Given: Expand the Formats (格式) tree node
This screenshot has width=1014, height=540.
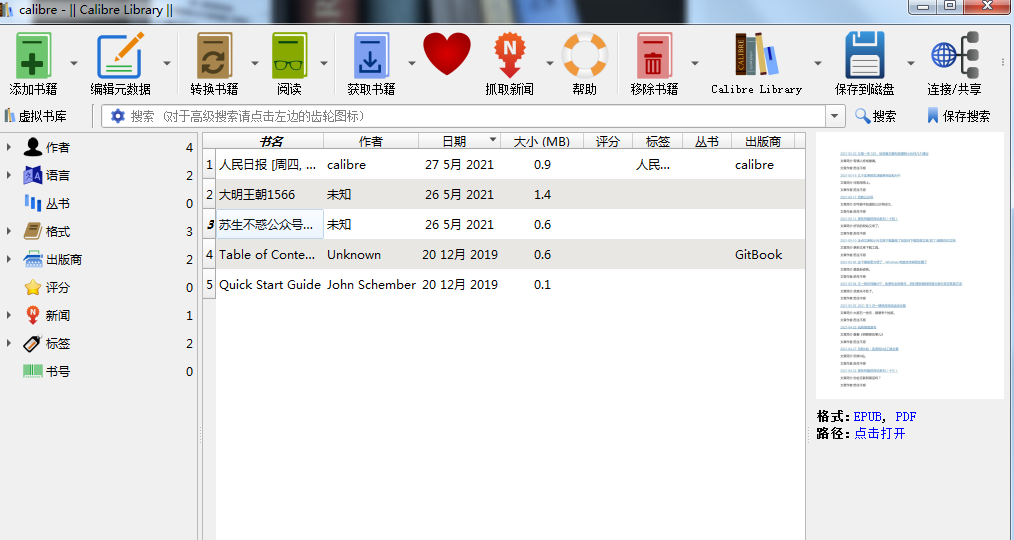Looking at the screenshot, I should [8, 231].
